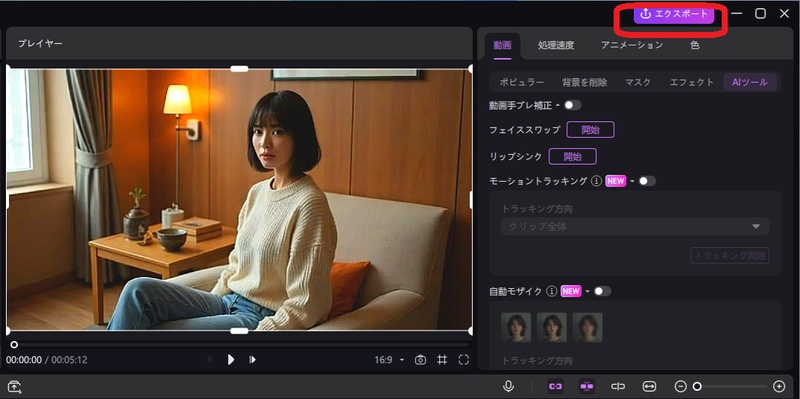Viewport: 800px width, 399px height.
Task: Enable the 動画手ブレ補正 stabilization switch
Action: click(572, 106)
